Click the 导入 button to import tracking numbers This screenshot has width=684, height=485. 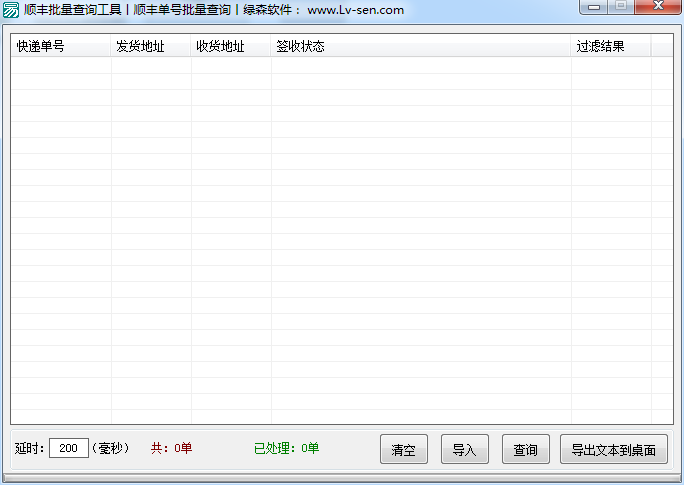465,449
